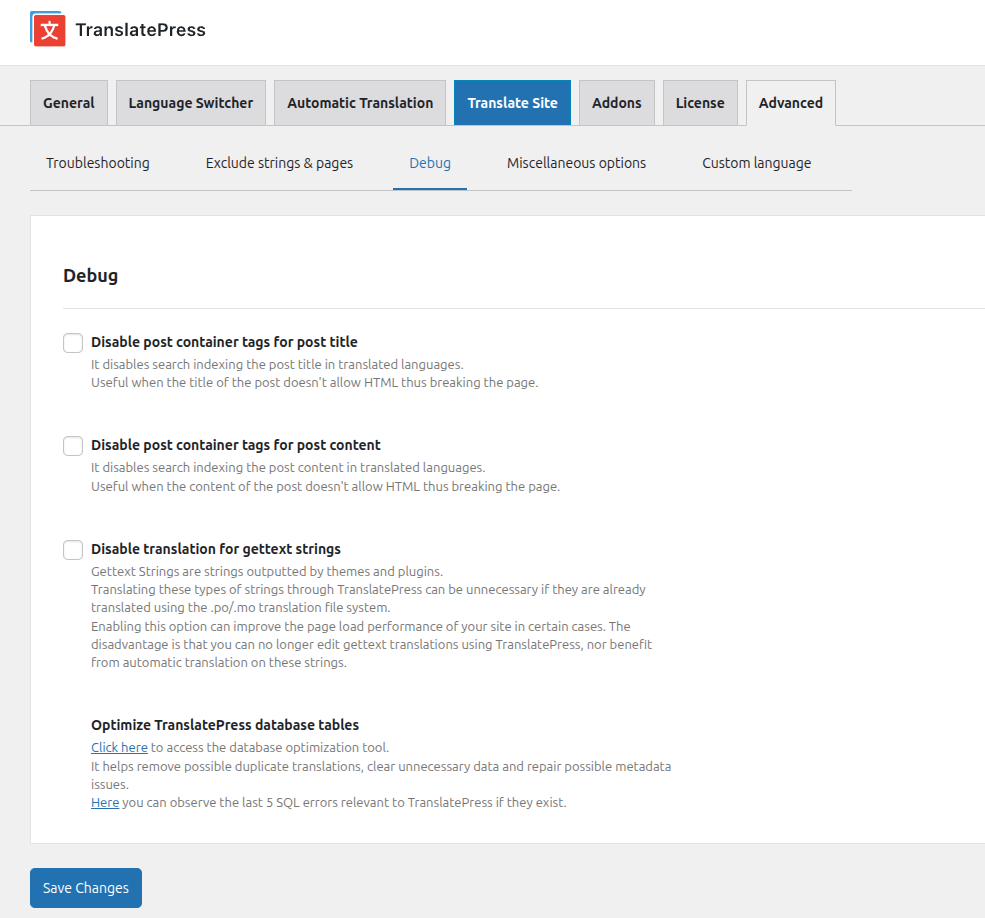Switch to the Automatic Translation tab
The image size is (985, 918).
point(359,102)
